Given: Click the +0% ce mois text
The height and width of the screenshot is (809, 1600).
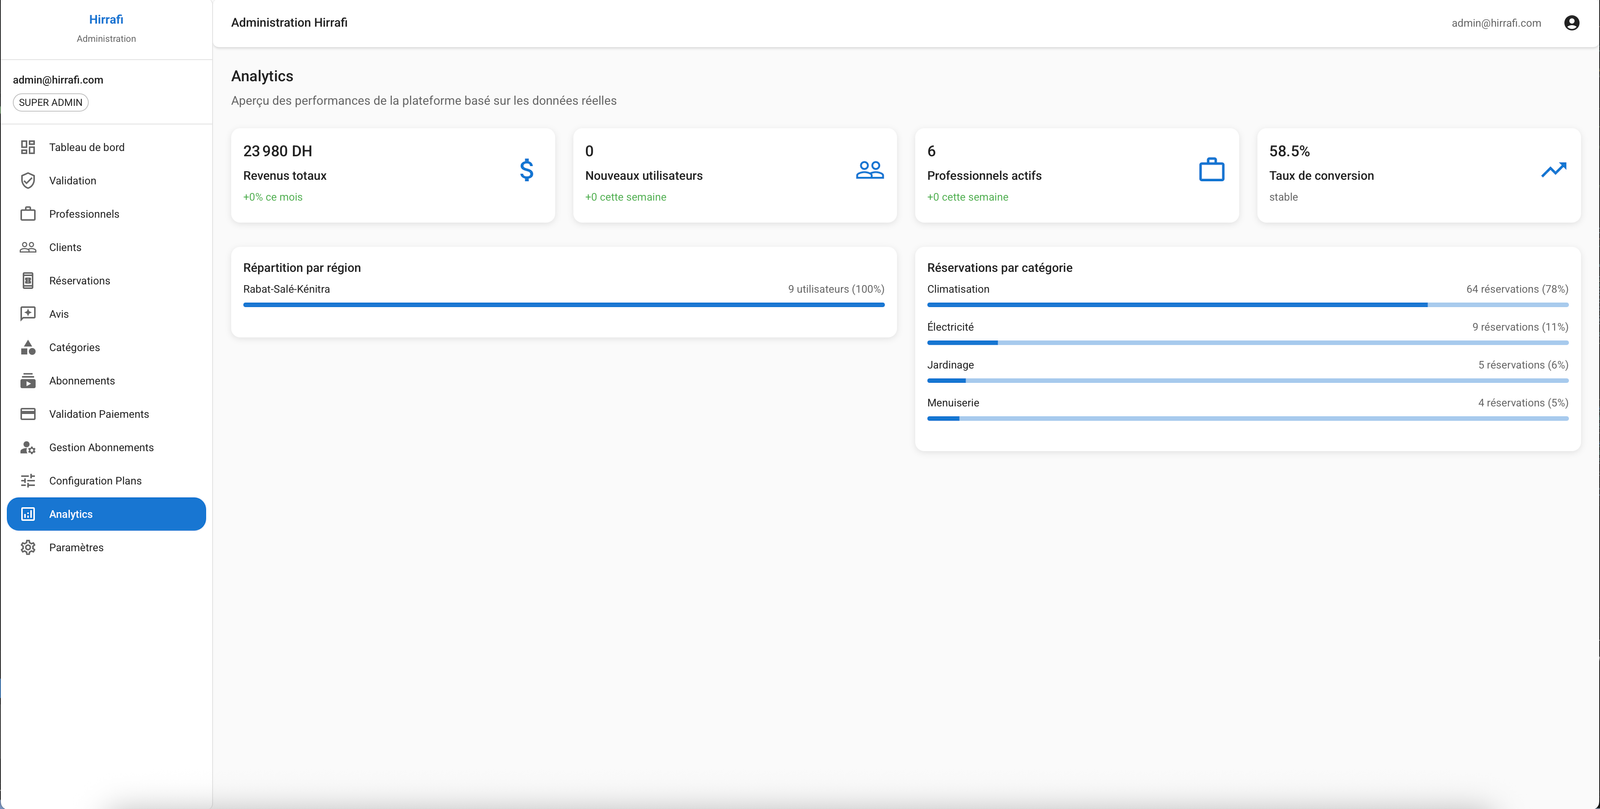Looking at the screenshot, I should click(x=273, y=197).
